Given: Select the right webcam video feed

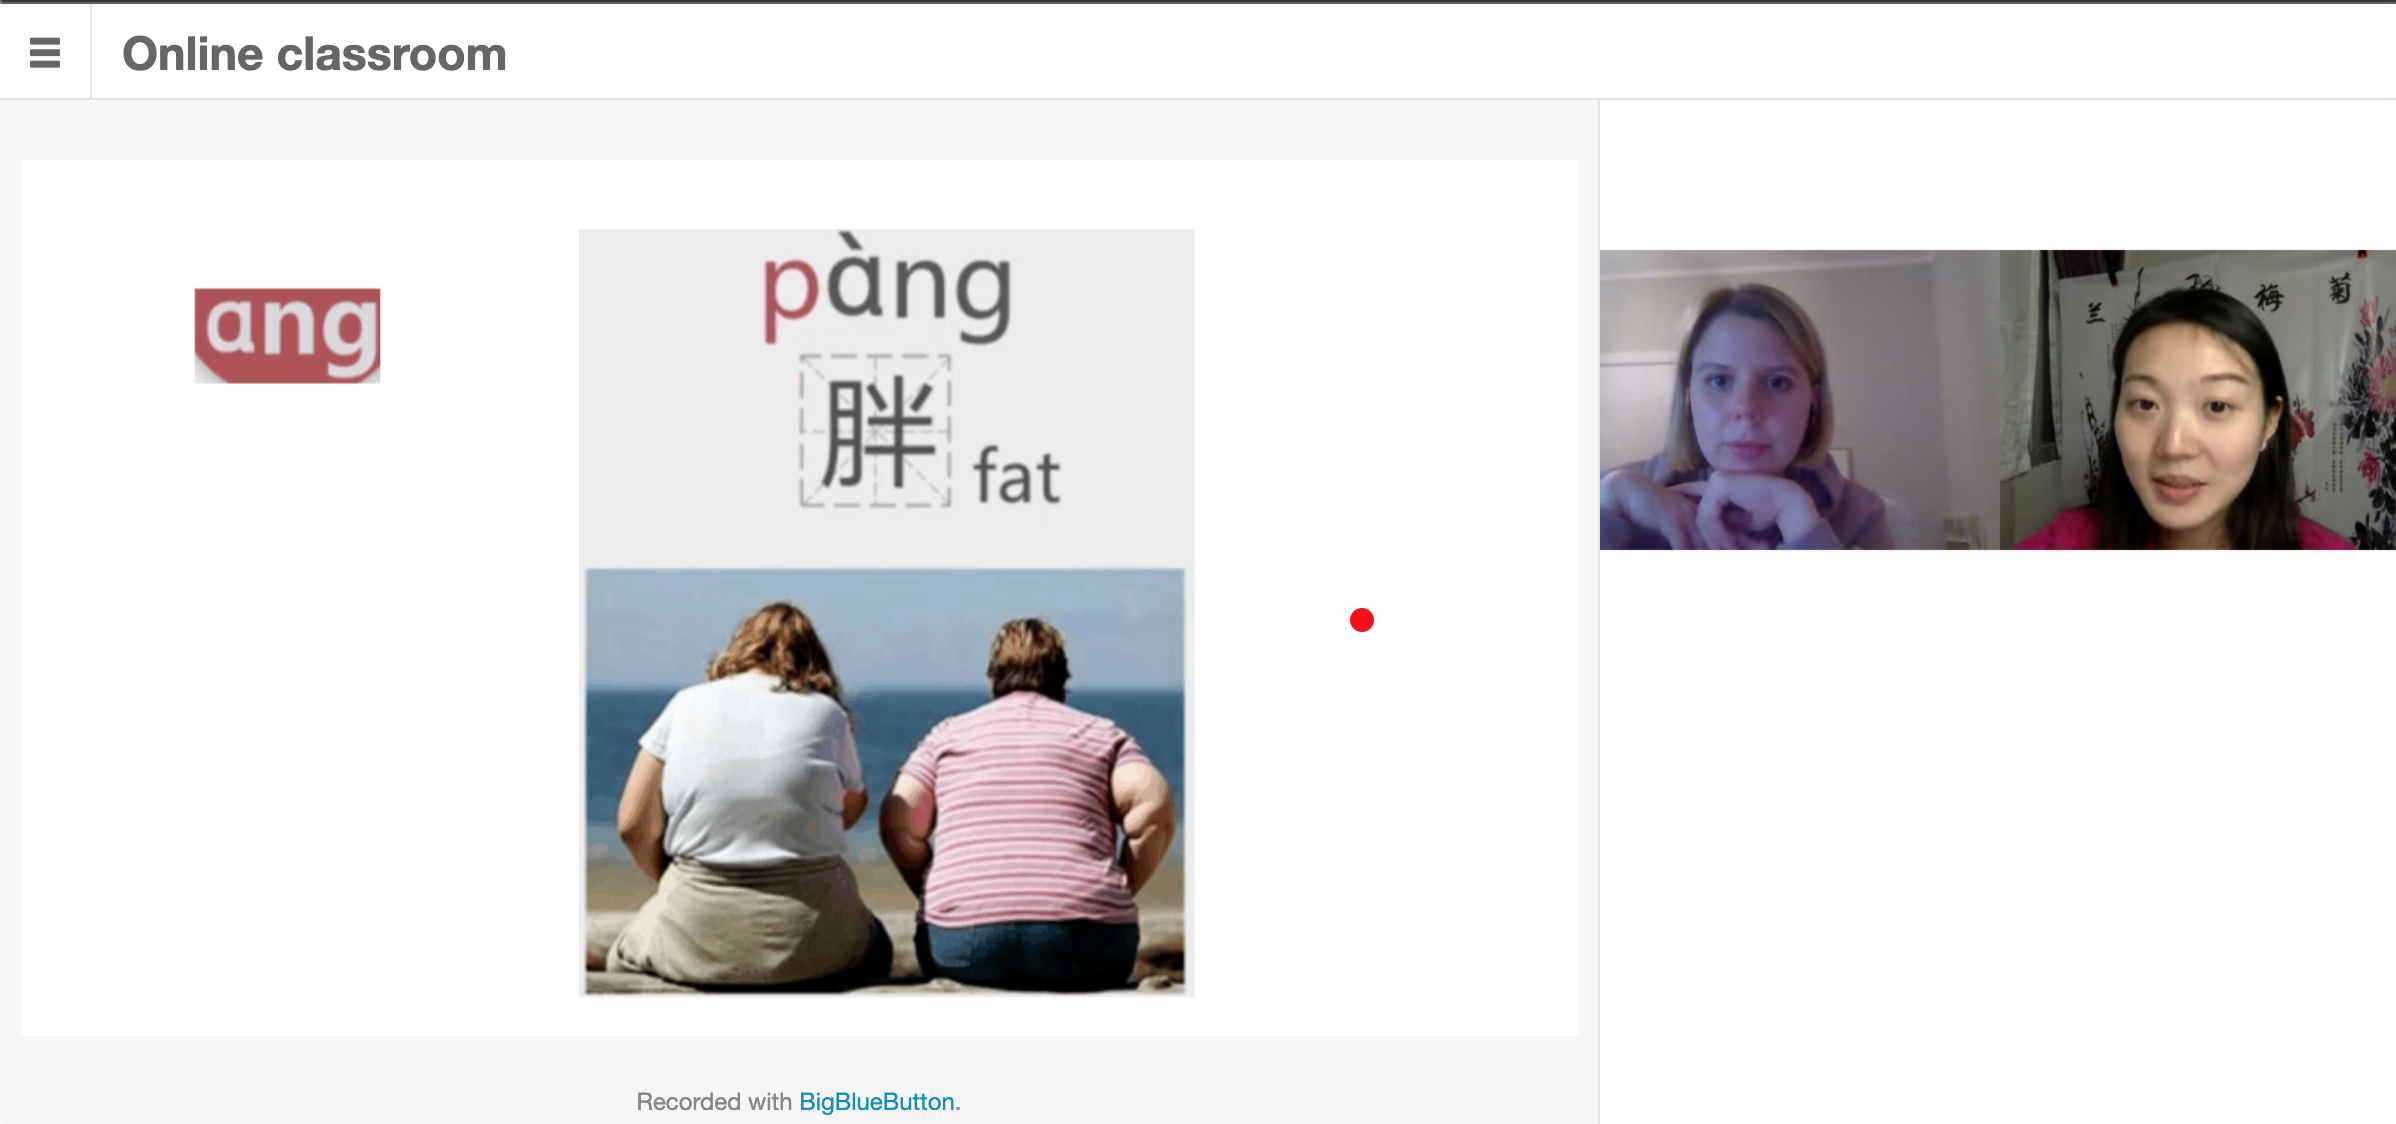Looking at the screenshot, I should click(2197, 400).
